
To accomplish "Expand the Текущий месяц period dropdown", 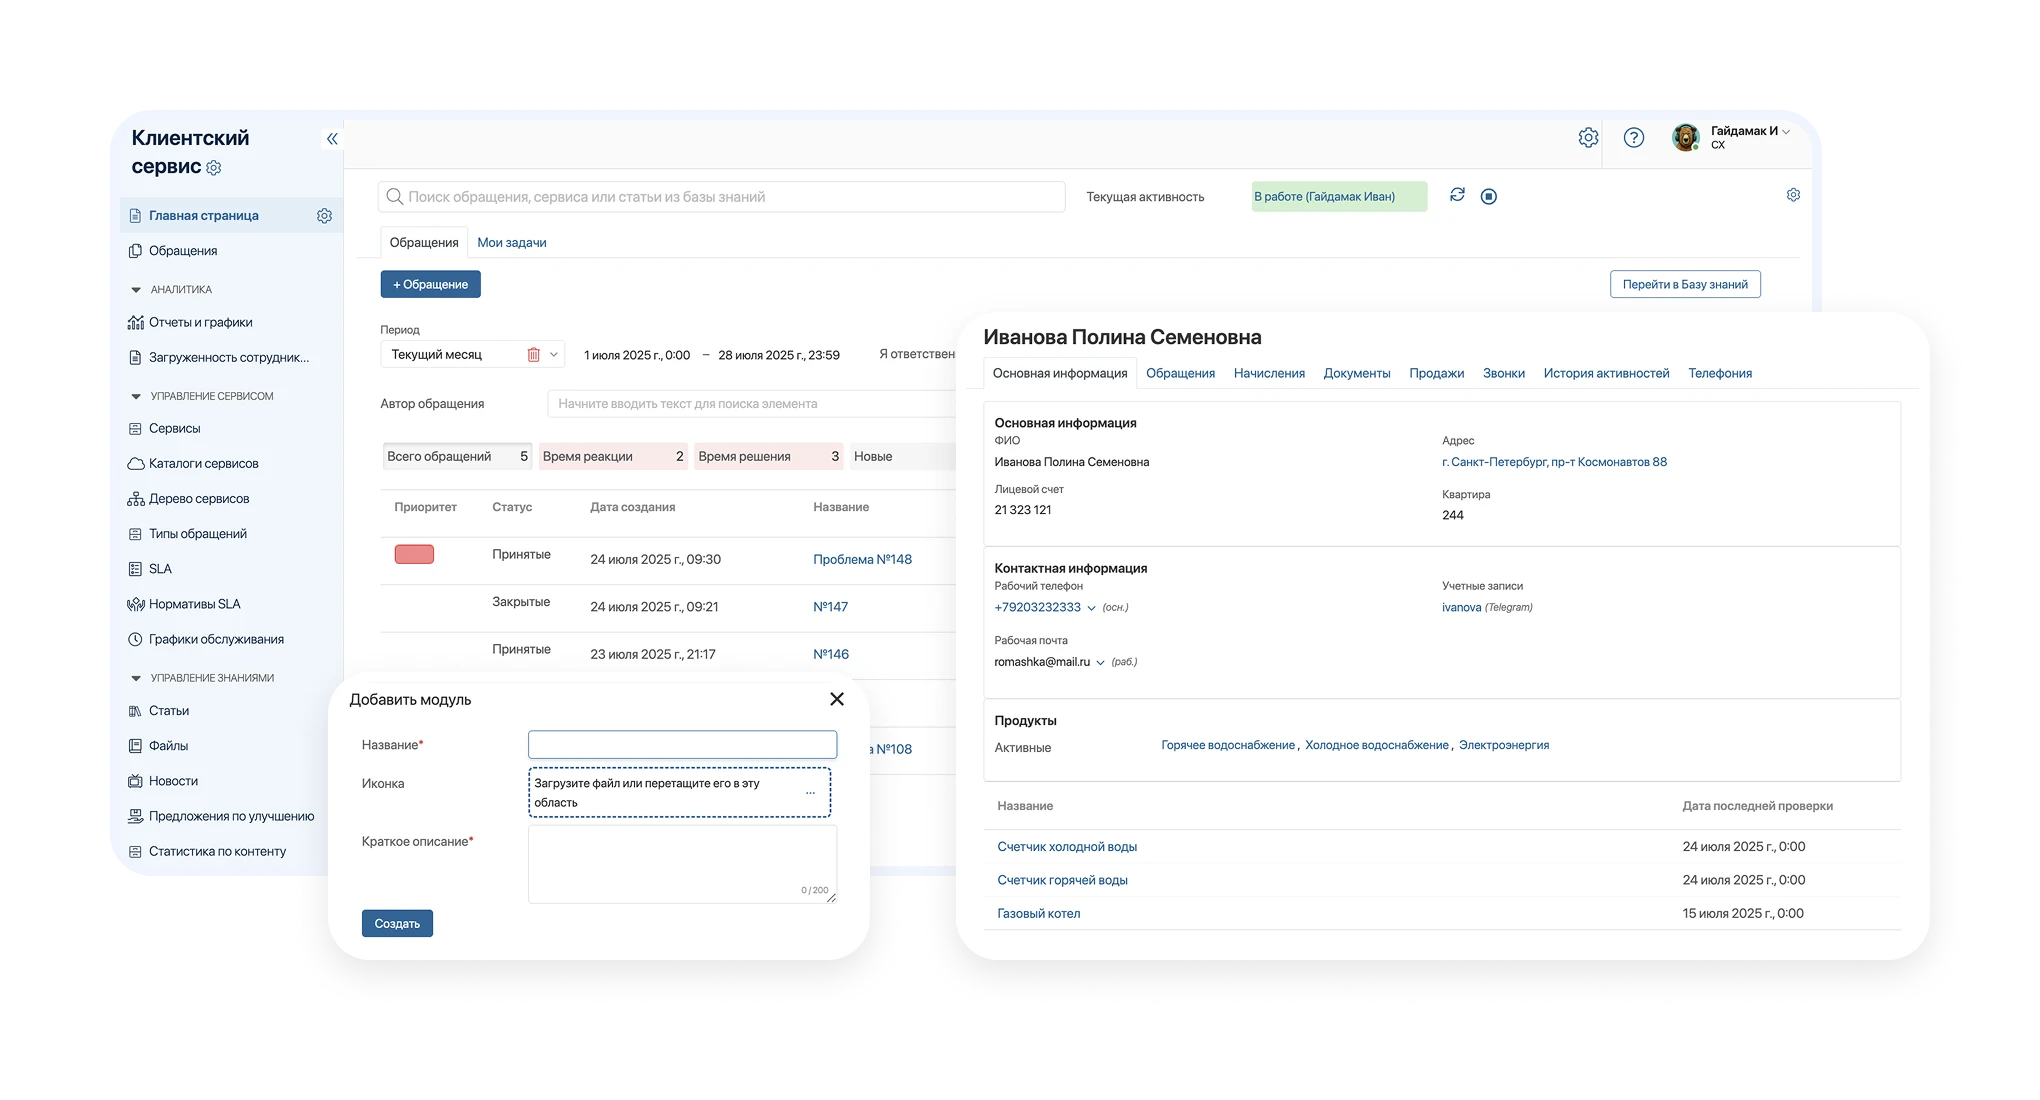I will click(x=554, y=354).
